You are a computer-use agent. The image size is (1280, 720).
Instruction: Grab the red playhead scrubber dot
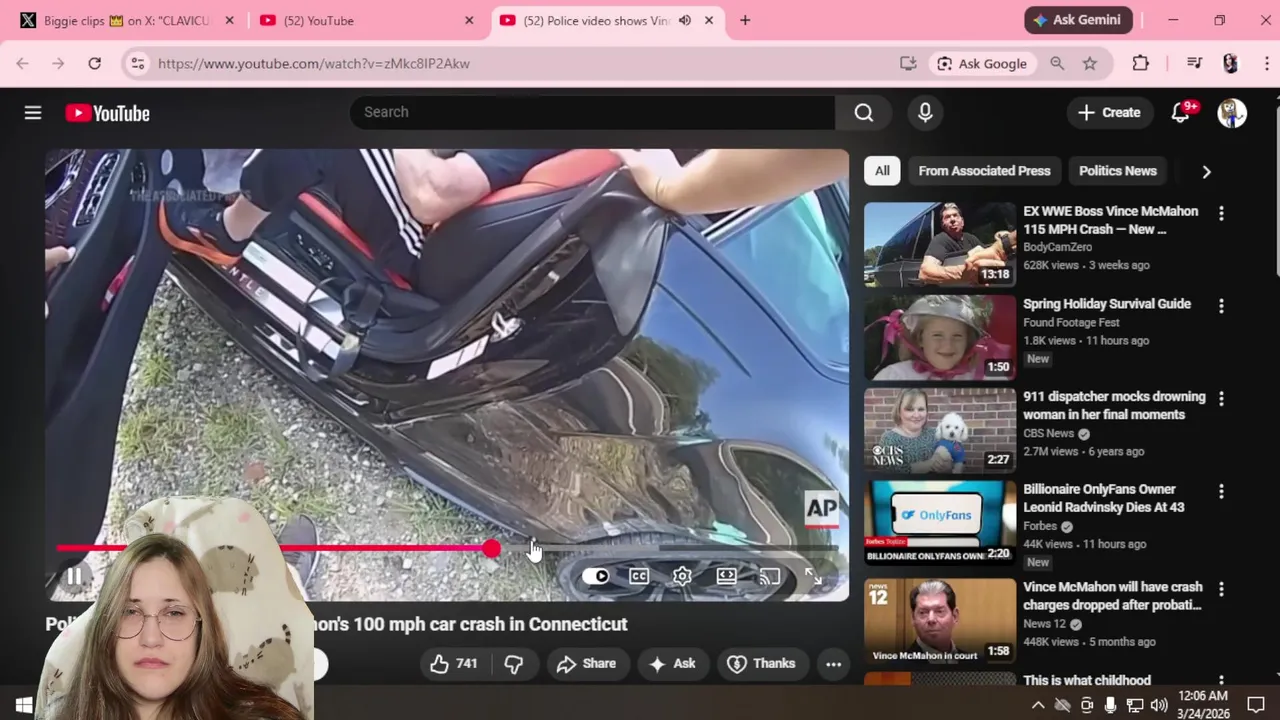tap(491, 548)
